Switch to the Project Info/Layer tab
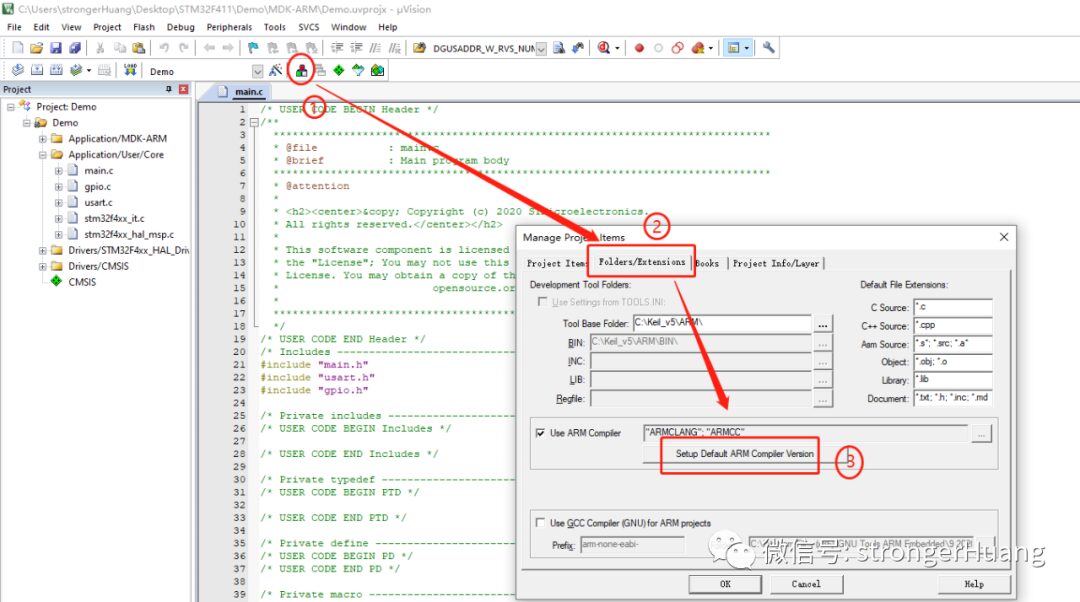Screen dimensions: 1080x602 (776, 263)
